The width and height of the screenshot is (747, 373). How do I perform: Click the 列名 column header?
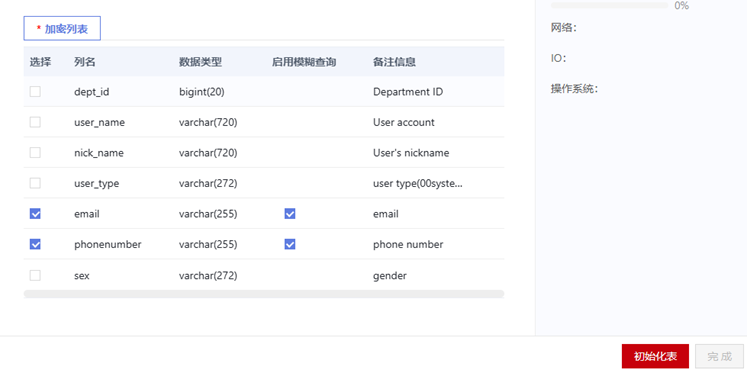pyautogui.click(x=85, y=62)
